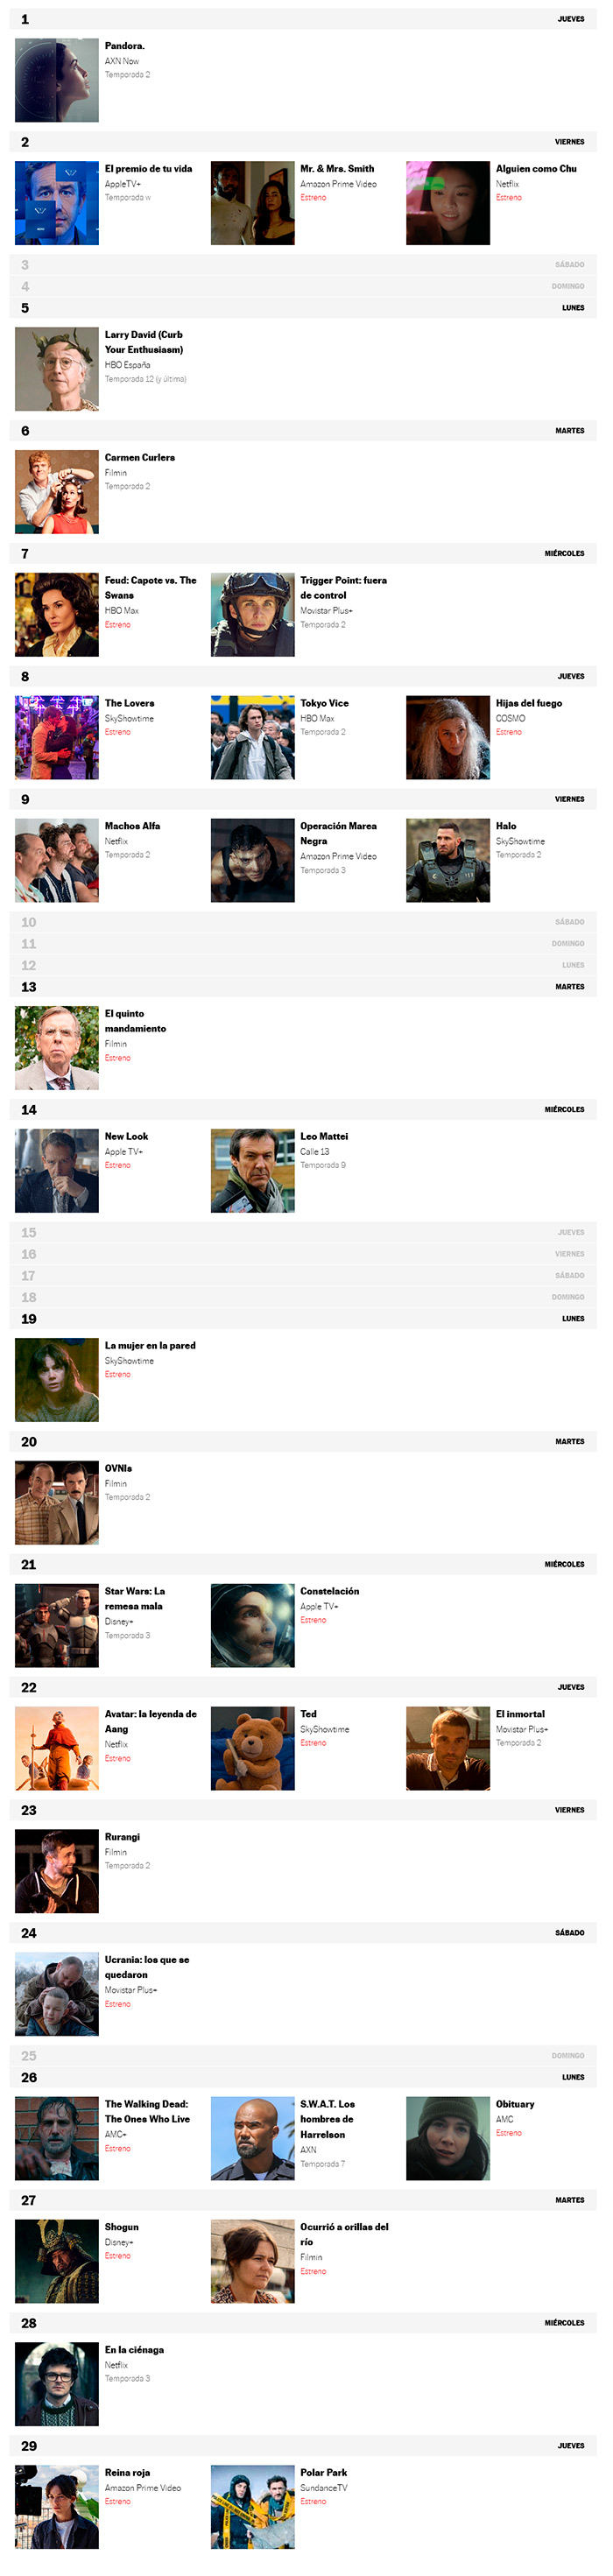This screenshot has width=613, height=2576.
Task: Click the Mr. & Mrs. Smith title
Action: [x=337, y=169]
